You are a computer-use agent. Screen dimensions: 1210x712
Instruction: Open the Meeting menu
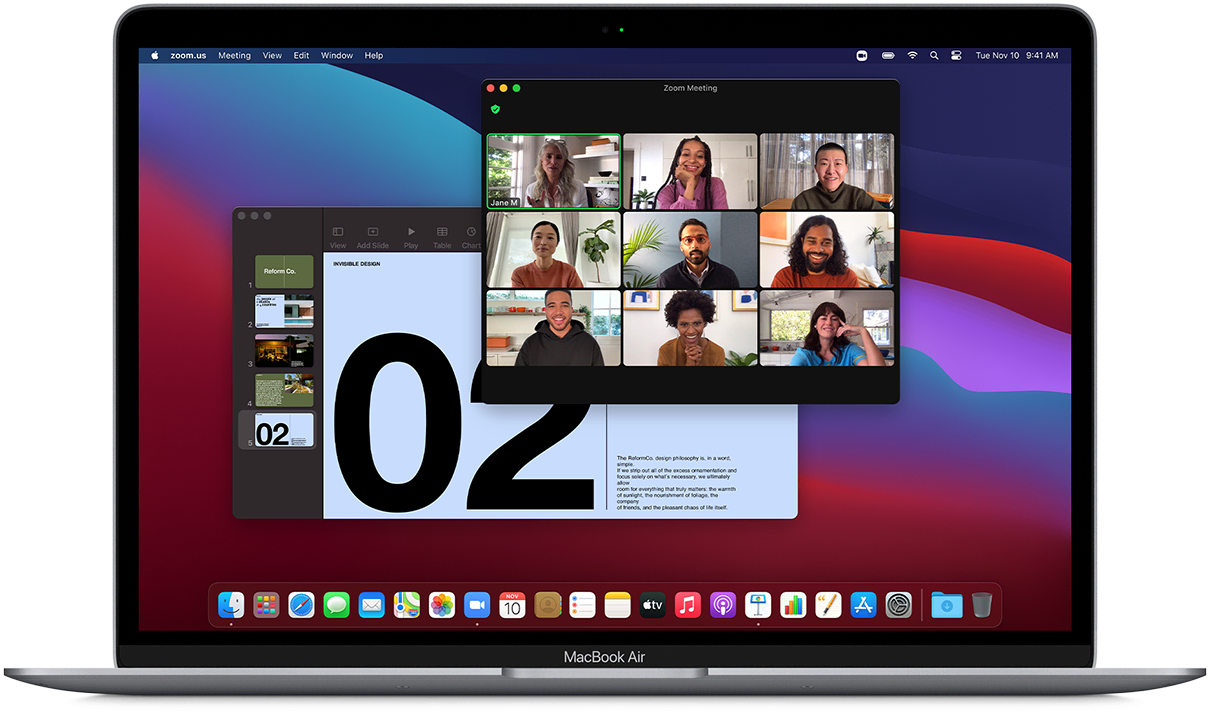[234, 56]
